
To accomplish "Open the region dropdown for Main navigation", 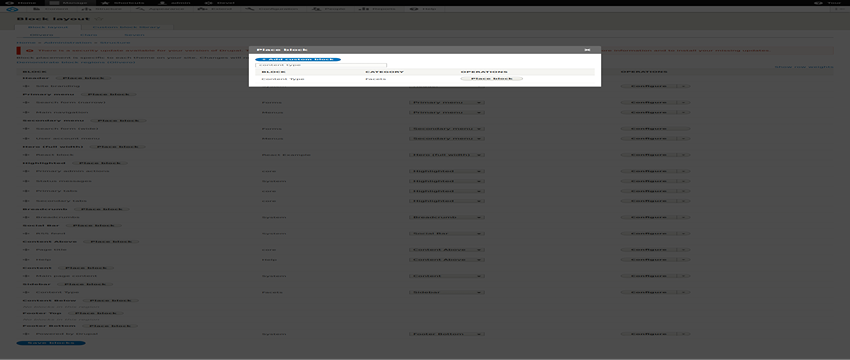I will tap(446, 112).
